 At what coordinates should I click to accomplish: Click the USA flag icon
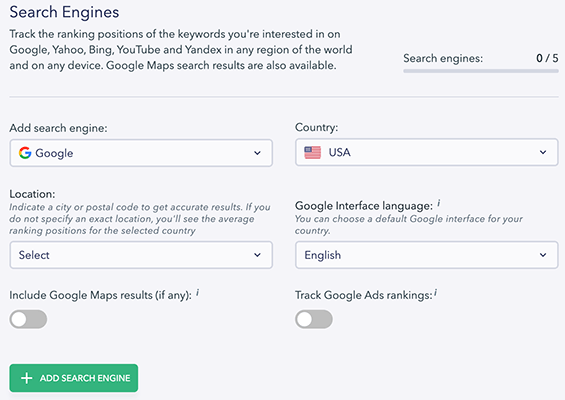tap(312, 152)
